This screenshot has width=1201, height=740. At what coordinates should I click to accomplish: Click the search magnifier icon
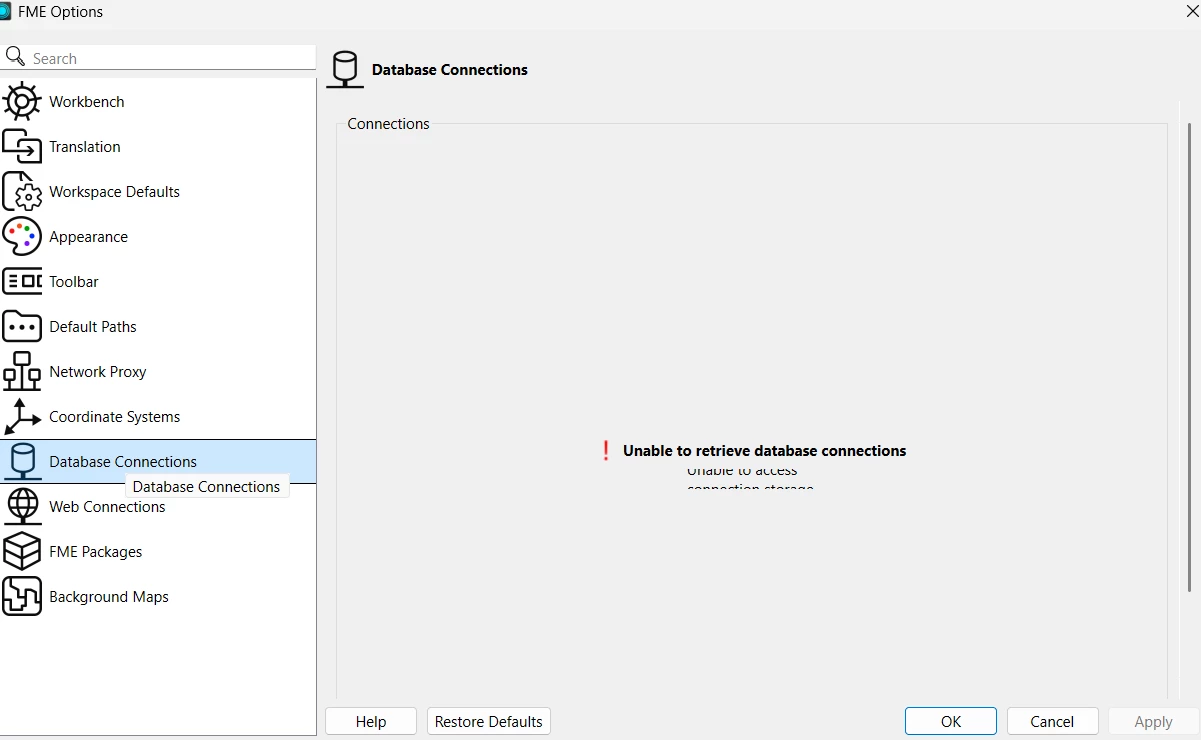pyautogui.click(x=15, y=57)
